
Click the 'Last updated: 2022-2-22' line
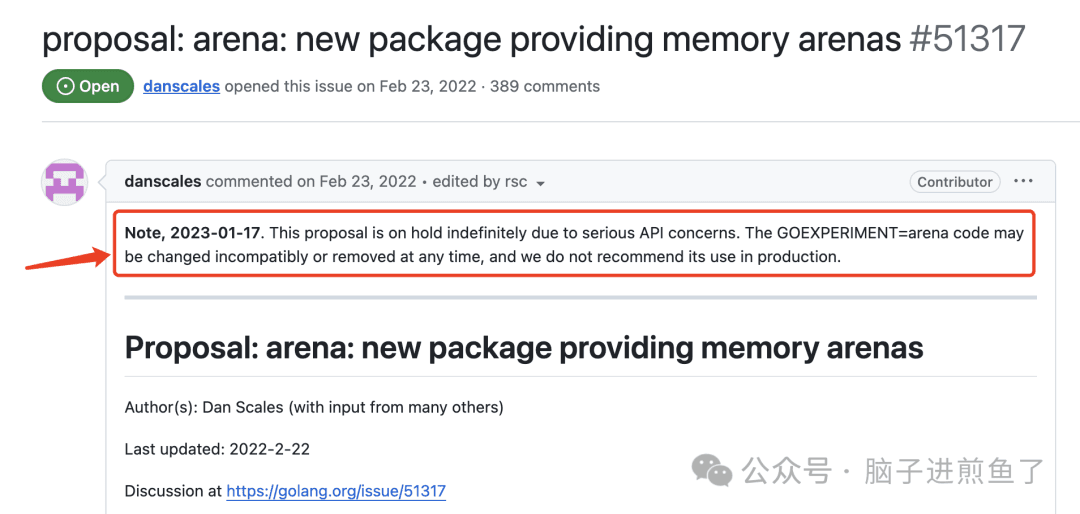tap(217, 450)
